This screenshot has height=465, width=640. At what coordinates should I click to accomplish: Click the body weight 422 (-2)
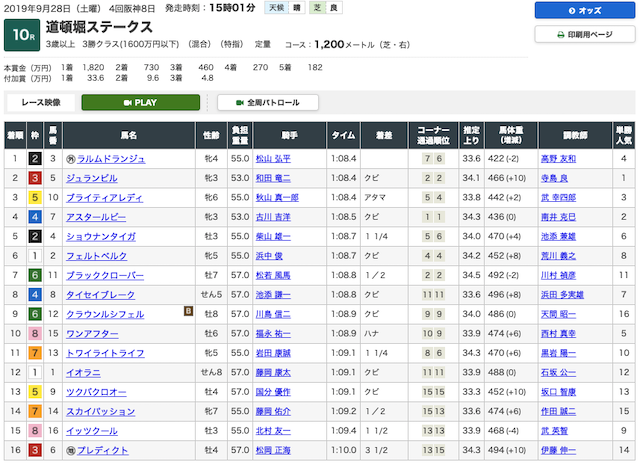503,158
